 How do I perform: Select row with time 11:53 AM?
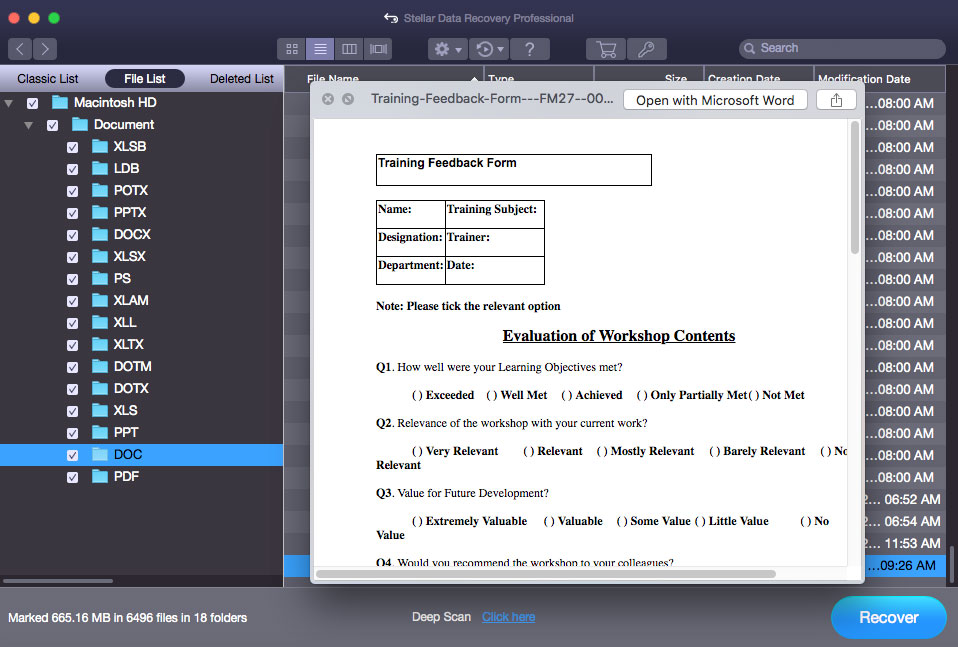point(903,544)
